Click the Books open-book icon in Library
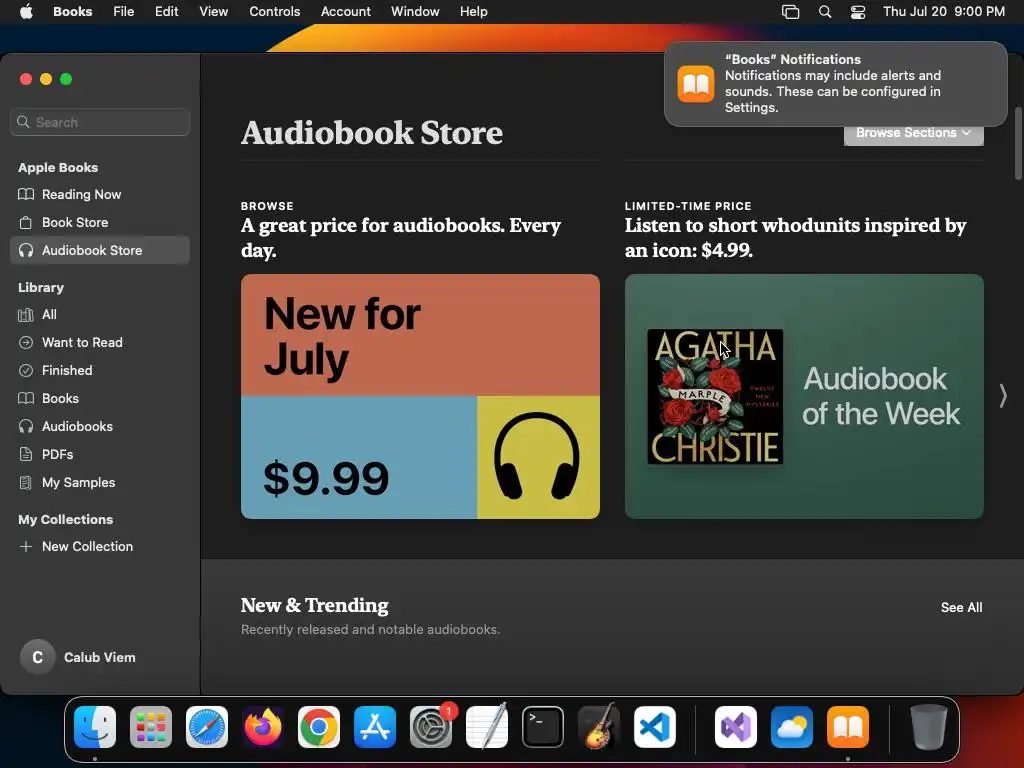The height and width of the screenshot is (768, 1024). point(25,398)
